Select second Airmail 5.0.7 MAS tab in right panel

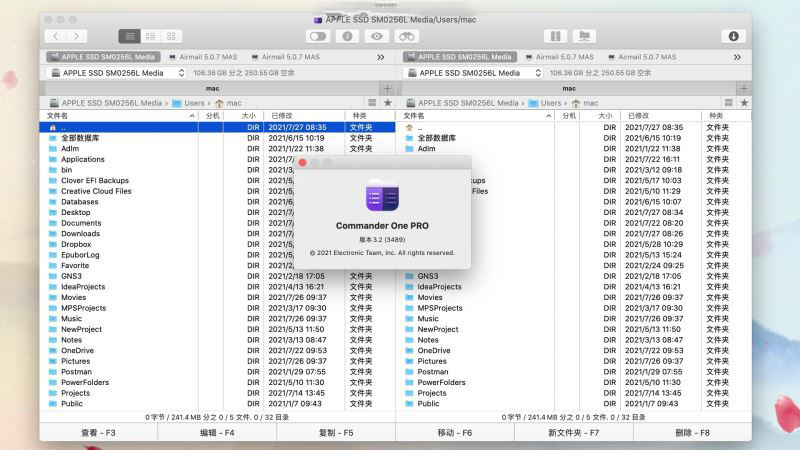642,57
